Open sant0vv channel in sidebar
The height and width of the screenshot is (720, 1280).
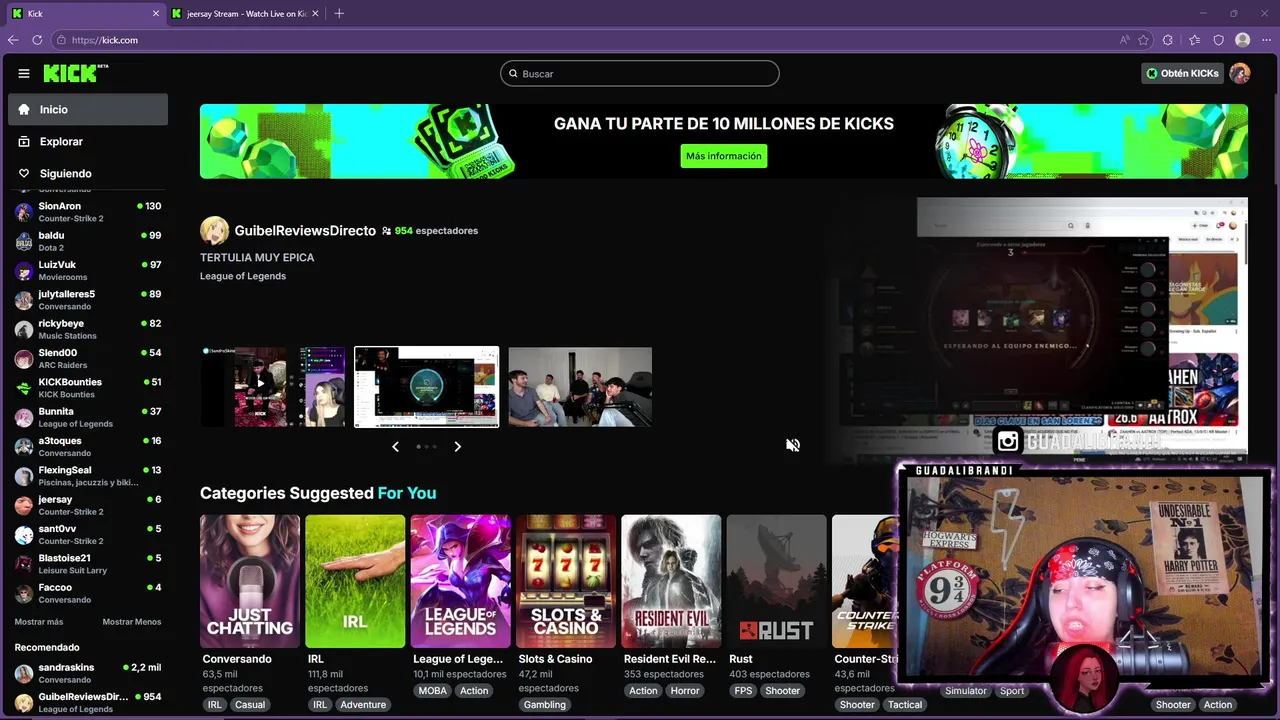pos(88,534)
